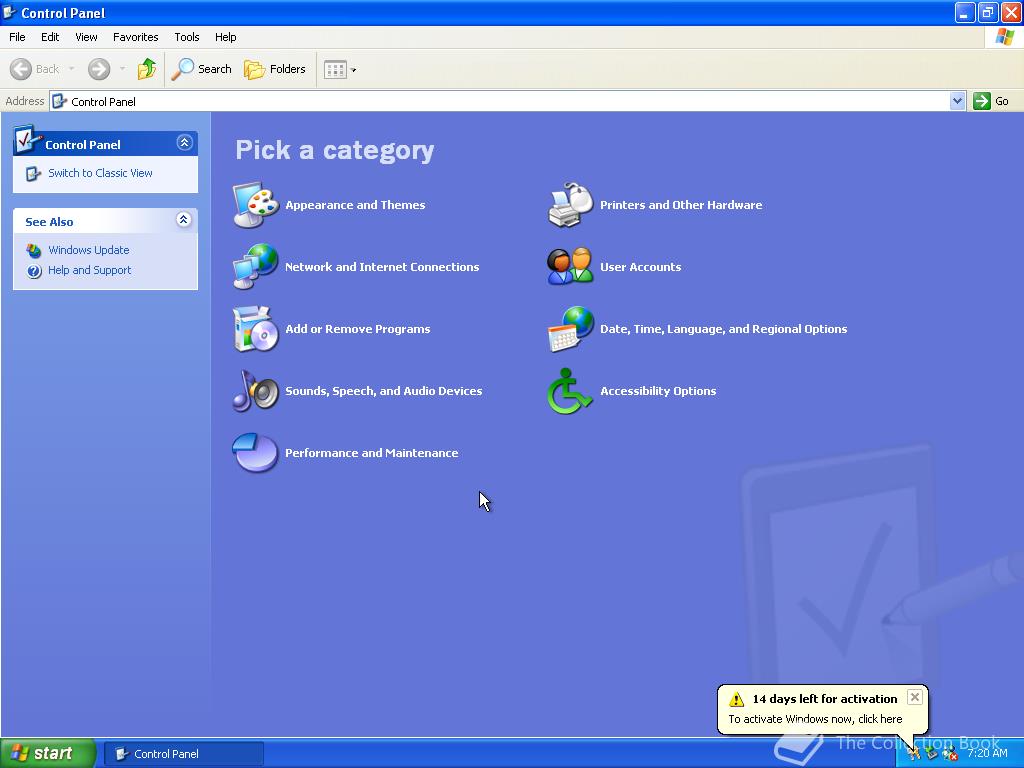Collapse the See Also section
This screenshot has height=768, width=1024.
tap(184, 219)
